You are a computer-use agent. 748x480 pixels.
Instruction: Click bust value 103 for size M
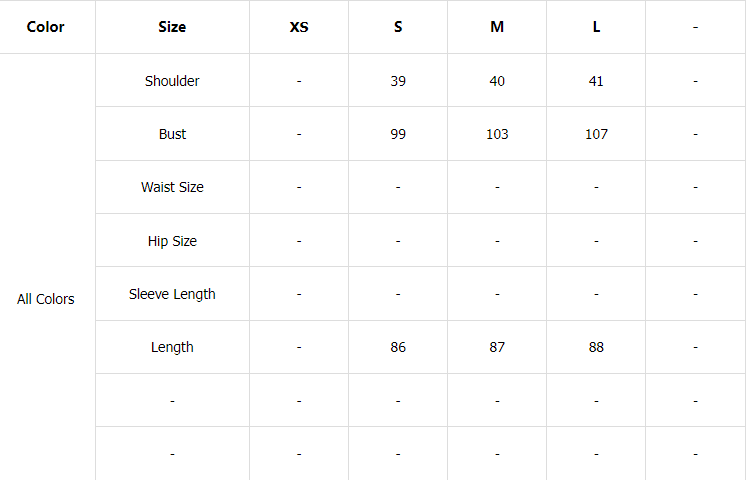pyautogui.click(x=497, y=134)
